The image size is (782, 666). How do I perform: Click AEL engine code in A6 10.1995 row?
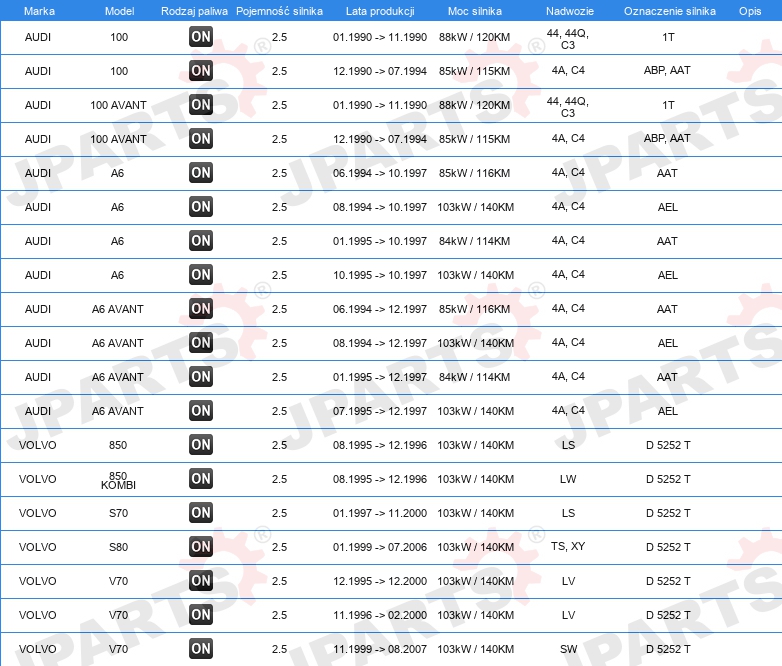tap(667, 275)
